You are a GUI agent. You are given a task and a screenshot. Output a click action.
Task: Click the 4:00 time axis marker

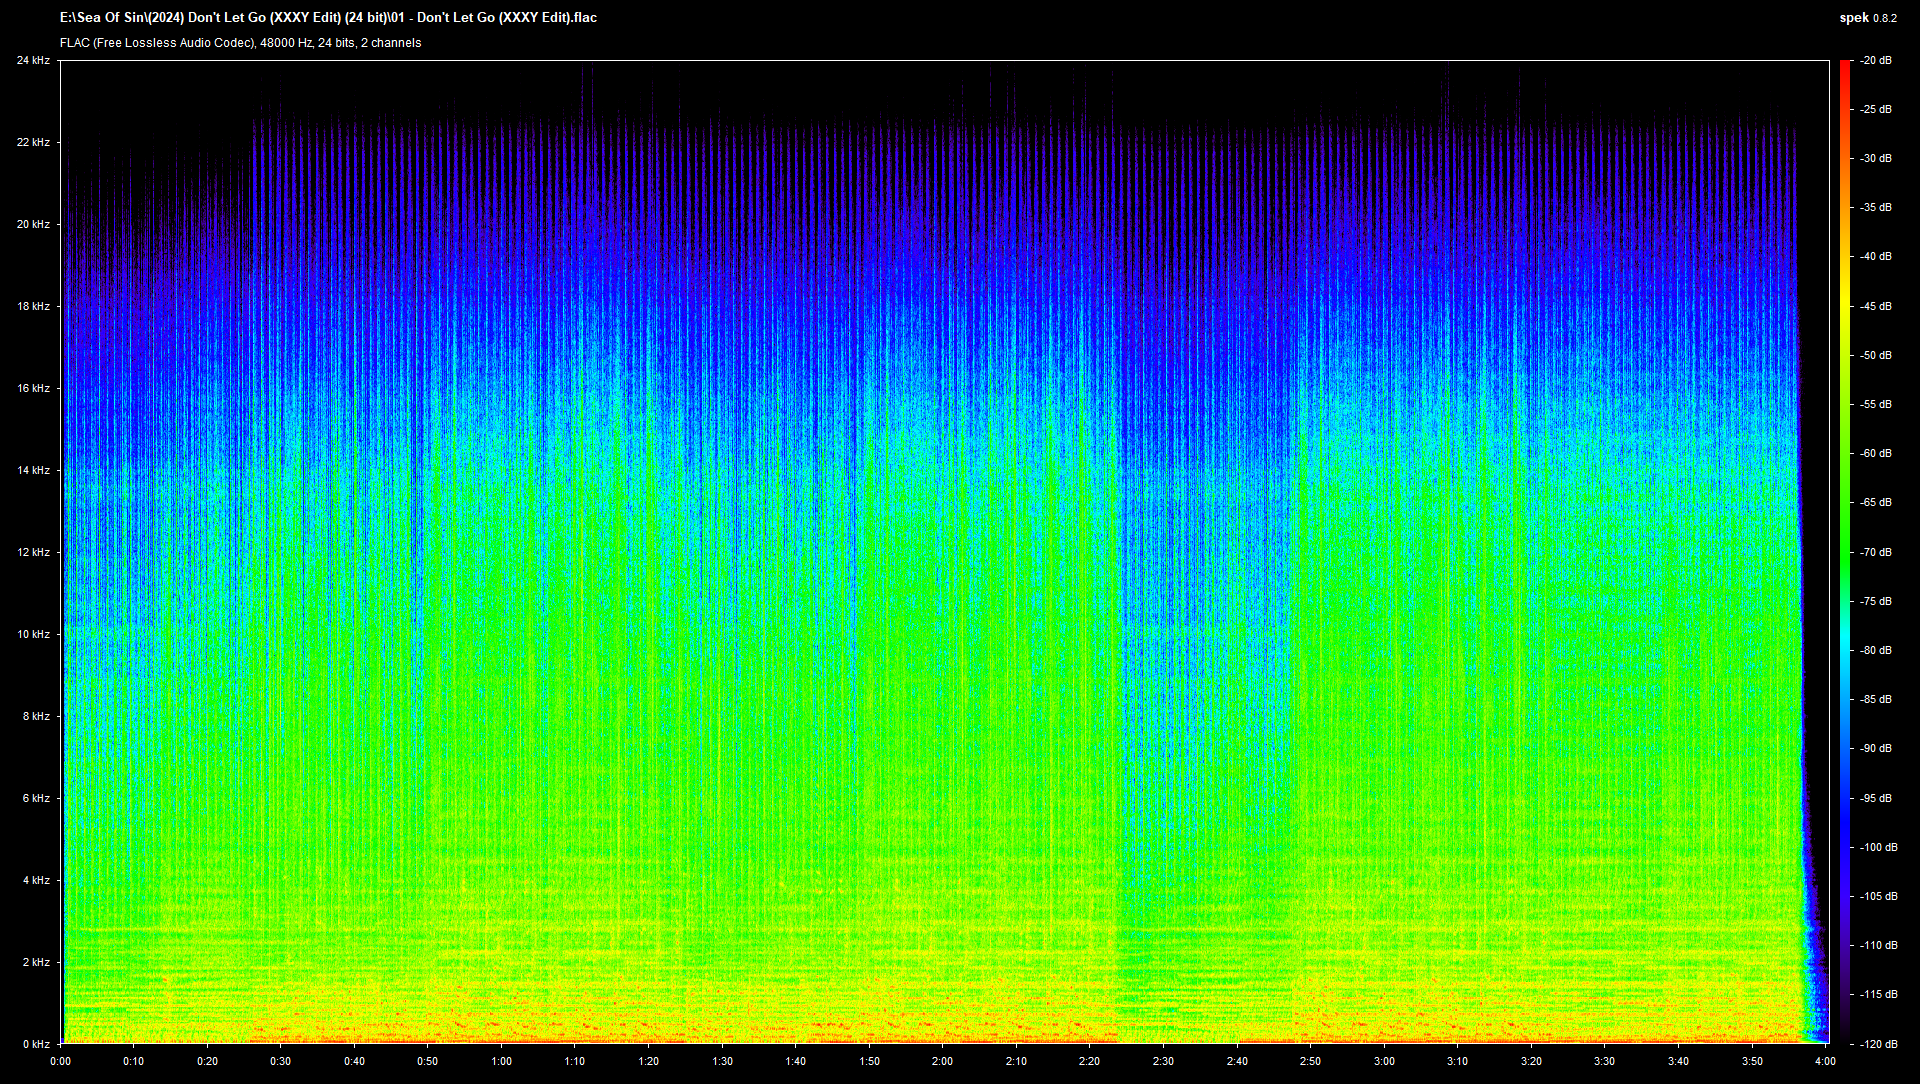[1825, 1061]
